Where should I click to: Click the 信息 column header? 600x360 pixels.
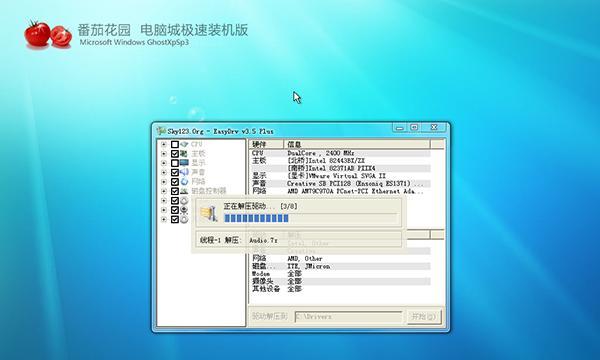click(x=357, y=144)
